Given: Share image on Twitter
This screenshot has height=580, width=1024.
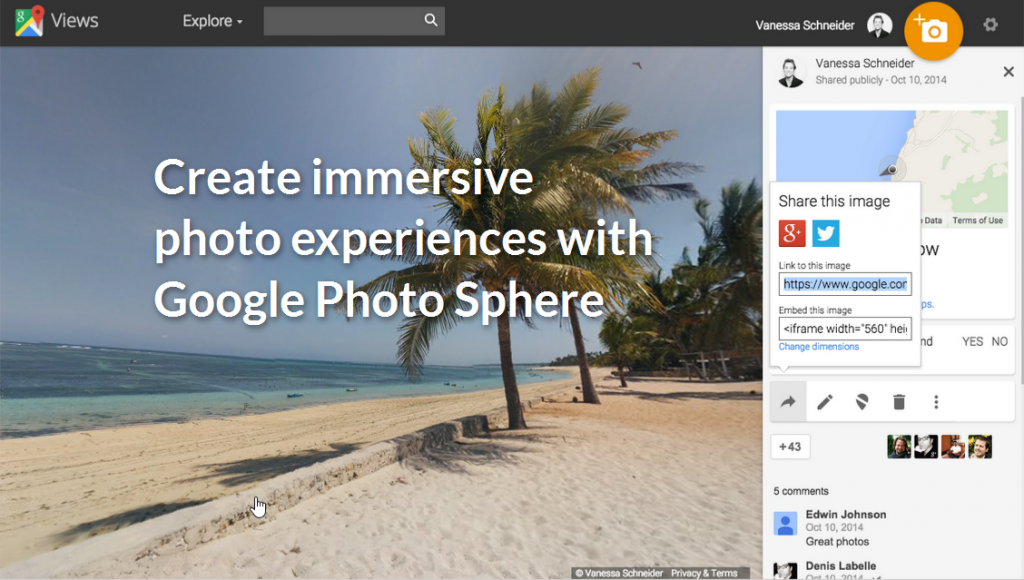Looking at the screenshot, I should click(x=825, y=233).
